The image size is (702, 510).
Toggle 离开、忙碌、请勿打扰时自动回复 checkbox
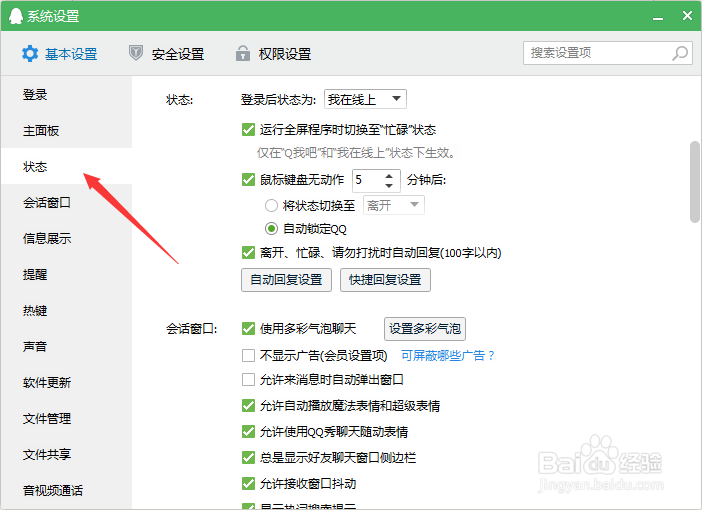coord(248,253)
